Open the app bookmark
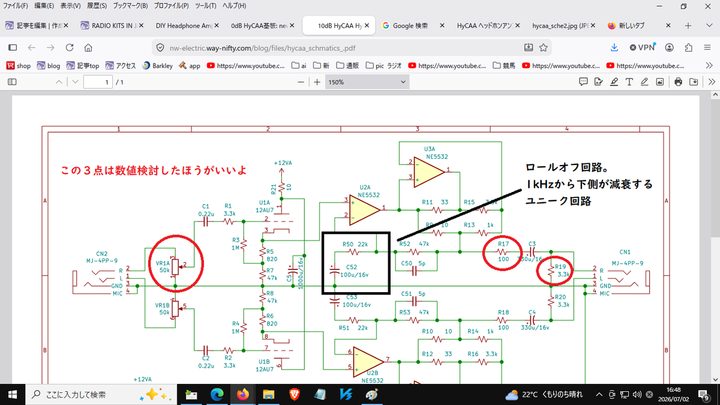Viewport: 720px width, 405px height. pyautogui.click(x=190, y=66)
